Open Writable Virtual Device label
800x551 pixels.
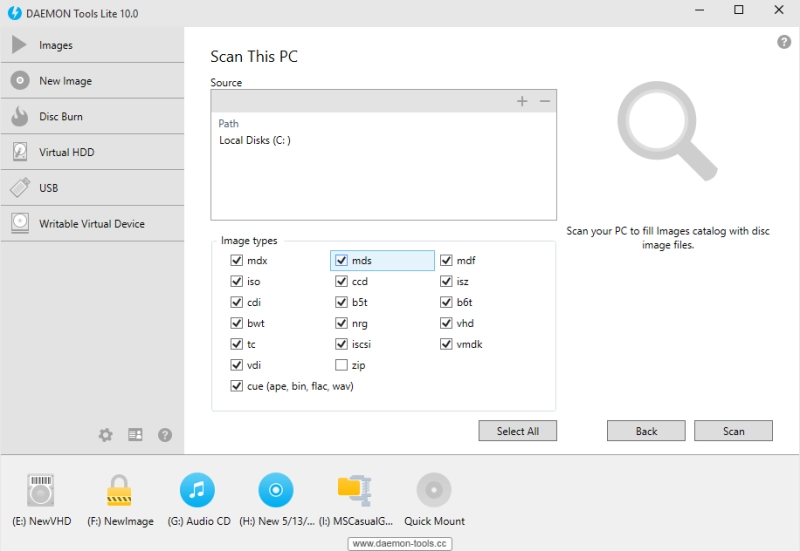pyautogui.click(x=92, y=223)
